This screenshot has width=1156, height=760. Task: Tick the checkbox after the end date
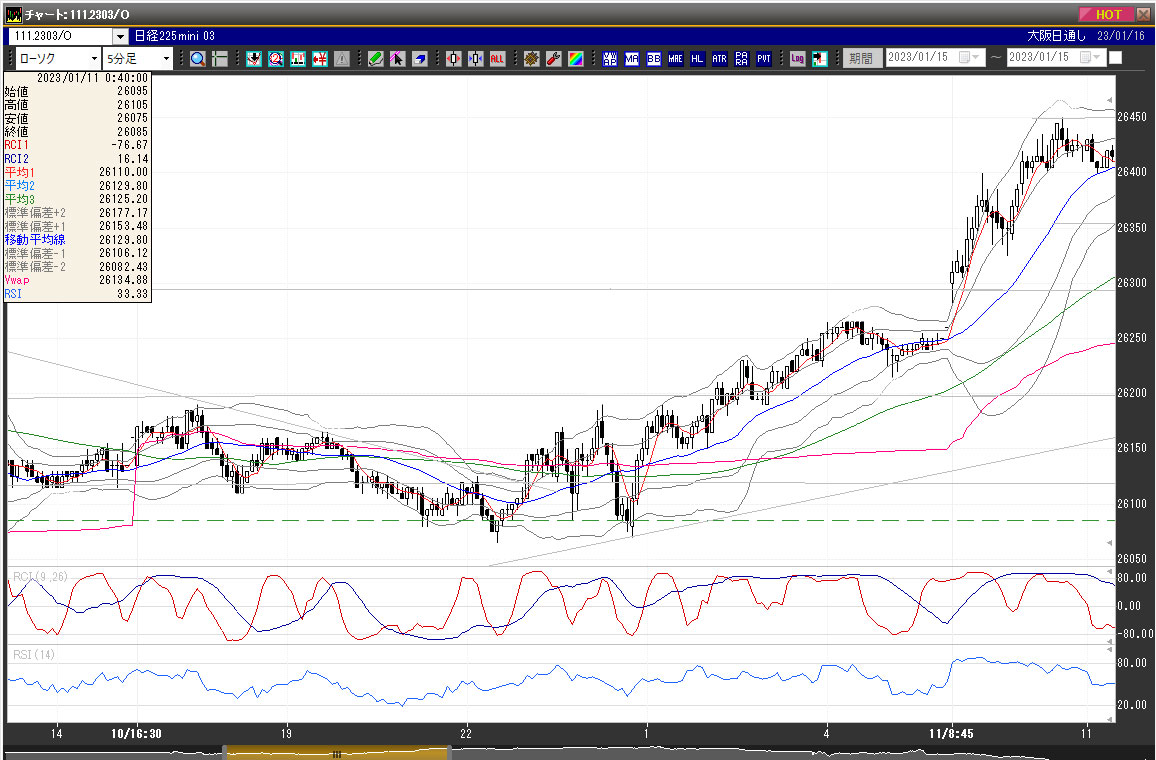(1115, 57)
